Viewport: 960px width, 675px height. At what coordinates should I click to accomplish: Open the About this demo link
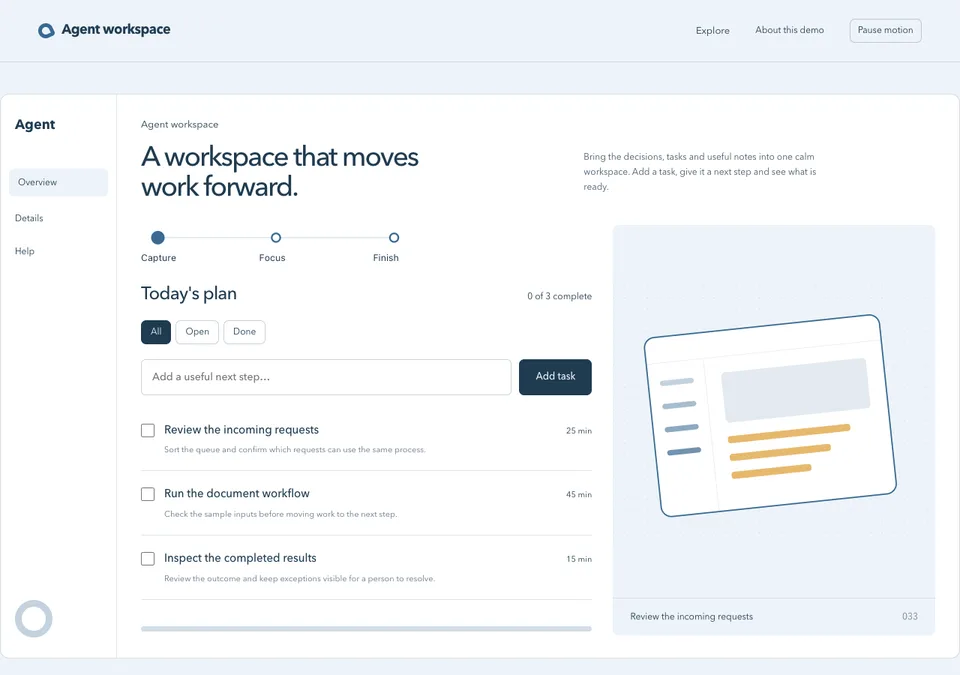(x=789, y=30)
